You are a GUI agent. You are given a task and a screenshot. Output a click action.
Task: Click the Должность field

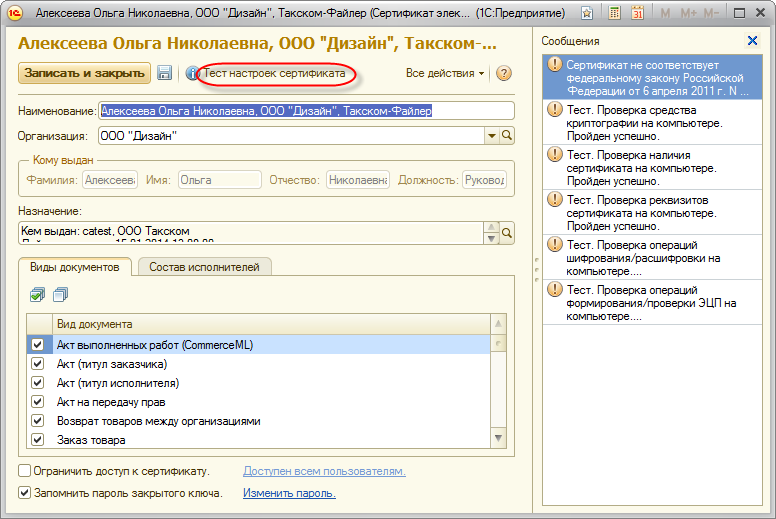point(485,180)
